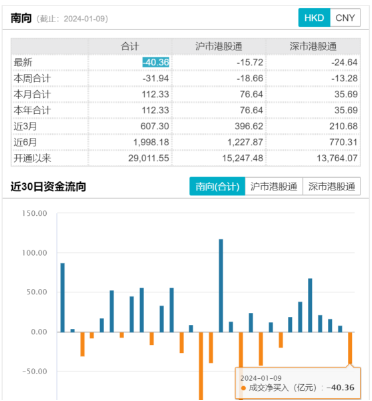Click the 1,227.87 six-month value
This screenshot has width=372, height=401.
coord(245,142)
